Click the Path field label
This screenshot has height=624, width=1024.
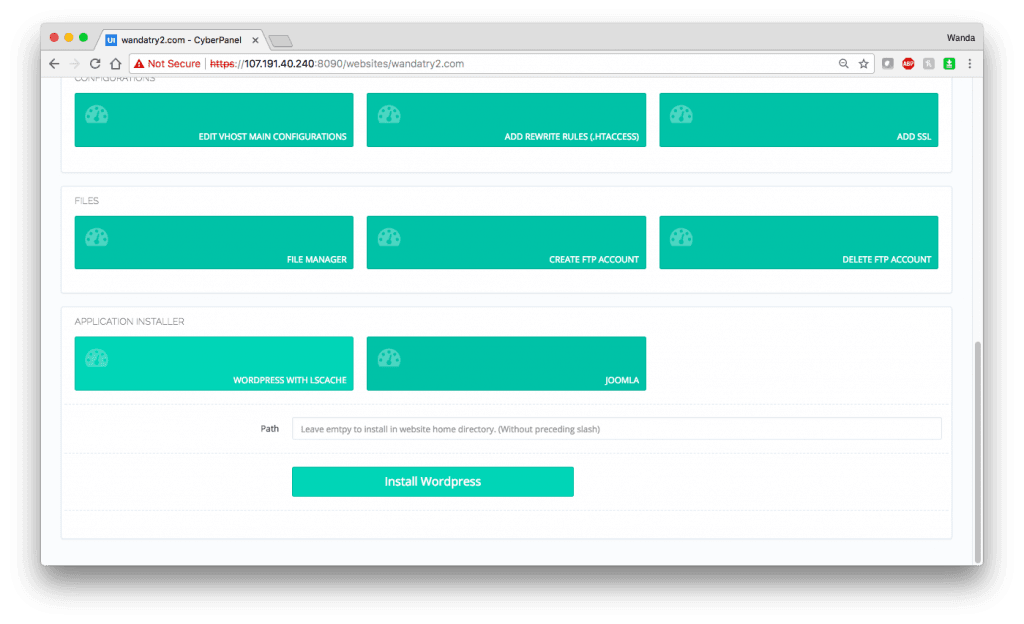[270, 428]
